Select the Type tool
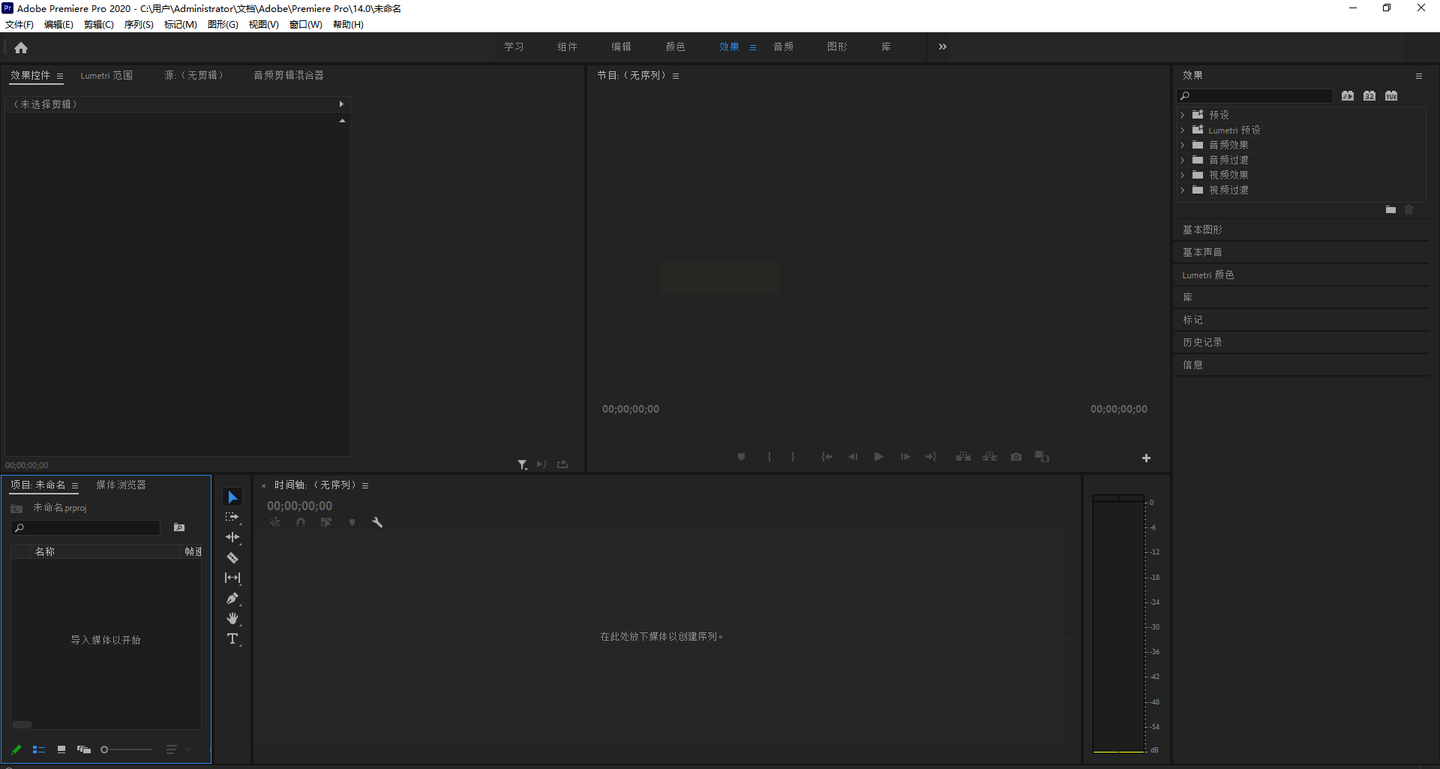This screenshot has height=769, width=1440. [232, 639]
